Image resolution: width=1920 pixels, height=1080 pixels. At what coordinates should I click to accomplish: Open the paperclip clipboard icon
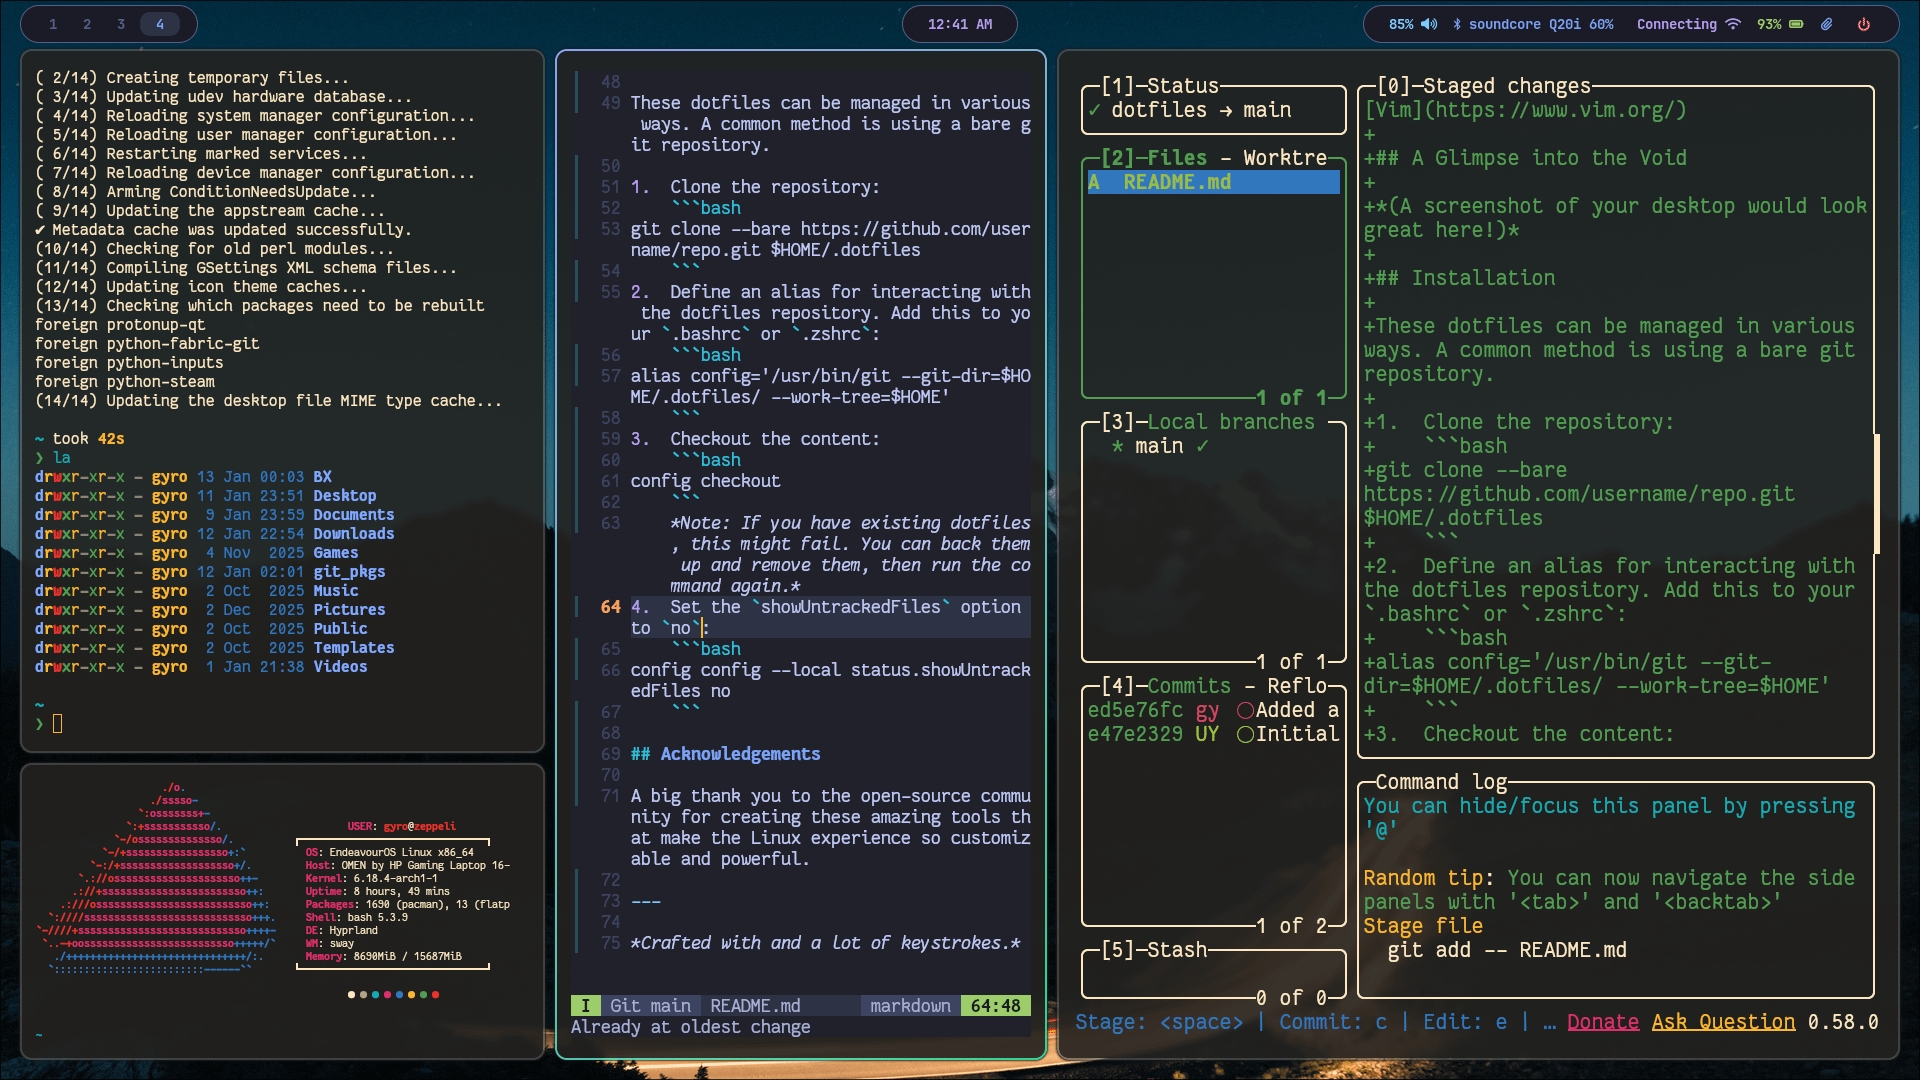pyautogui.click(x=1827, y=24)
